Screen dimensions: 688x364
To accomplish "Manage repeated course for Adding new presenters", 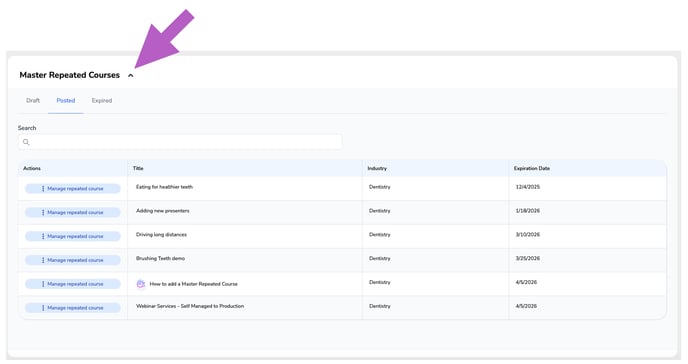I will [73, 212].
